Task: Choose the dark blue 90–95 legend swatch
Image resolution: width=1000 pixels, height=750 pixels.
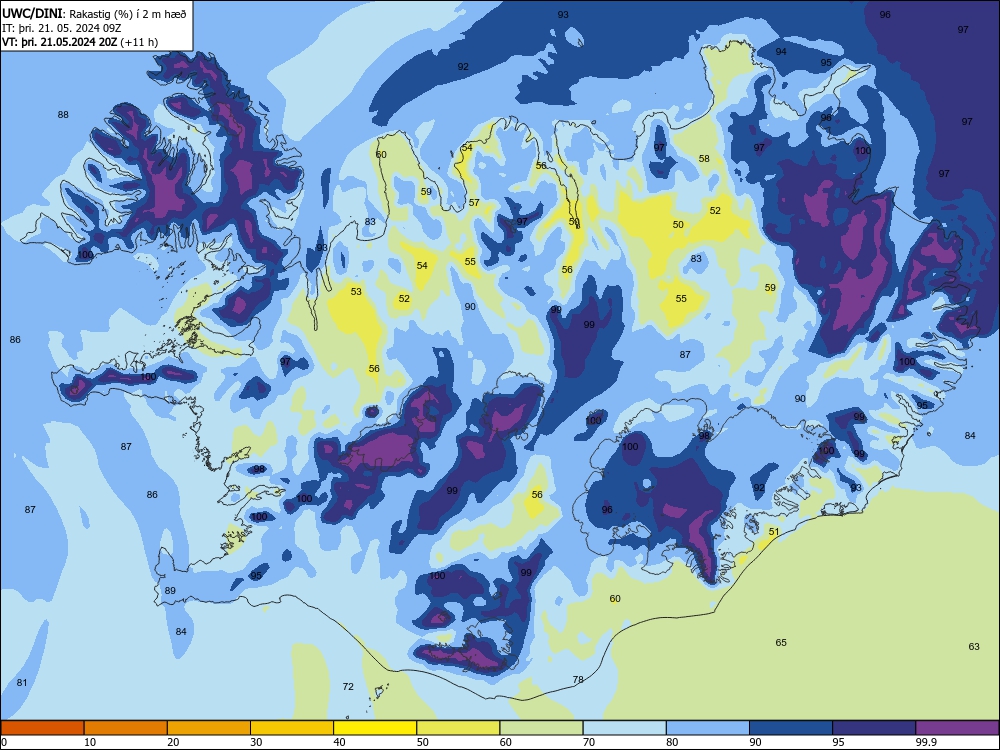Action: click(791, 728)
